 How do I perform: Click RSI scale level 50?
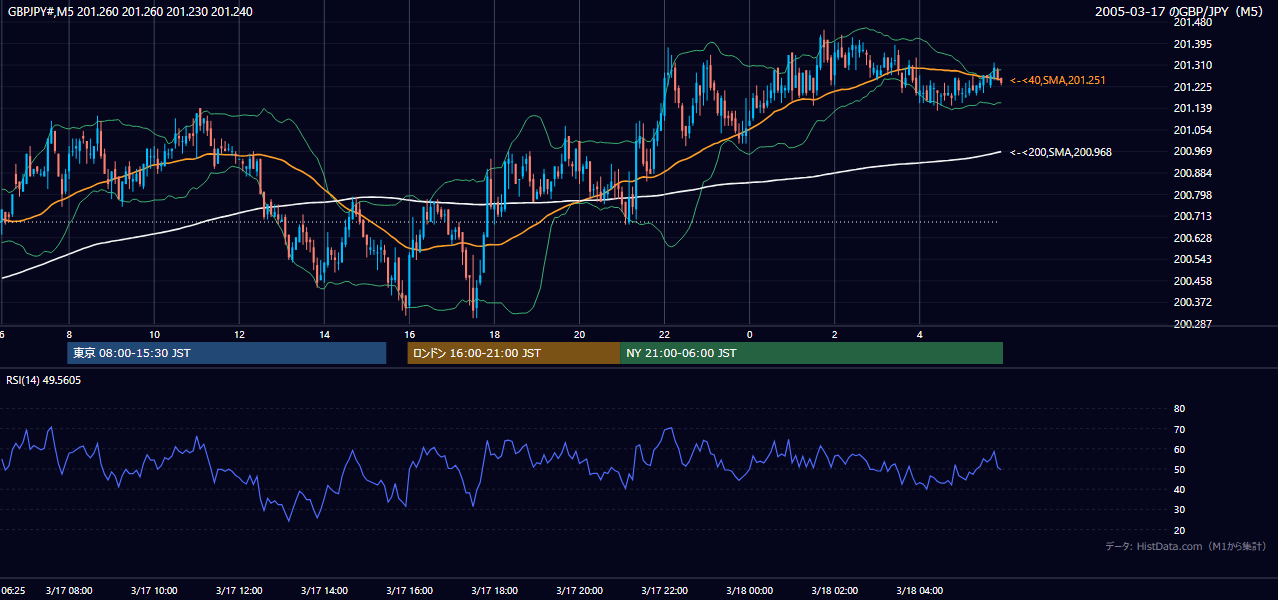coord(1179,469)
